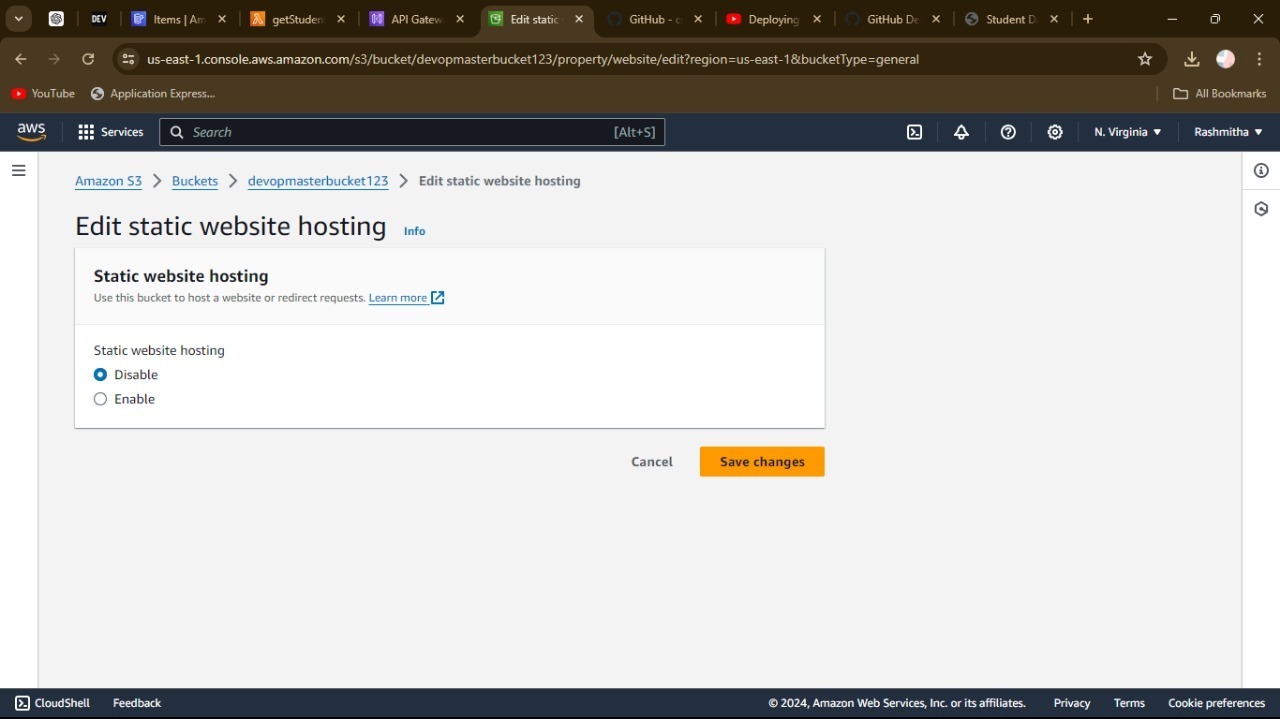Open the AWS logo home

(31, 132)
